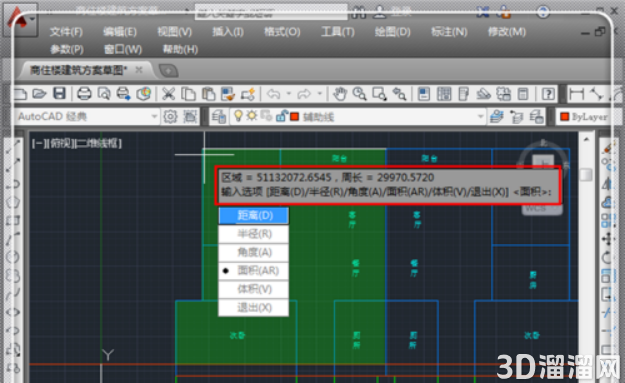Expand the AutoCAD 经典 workspace dropdown

tap(154, 117)
